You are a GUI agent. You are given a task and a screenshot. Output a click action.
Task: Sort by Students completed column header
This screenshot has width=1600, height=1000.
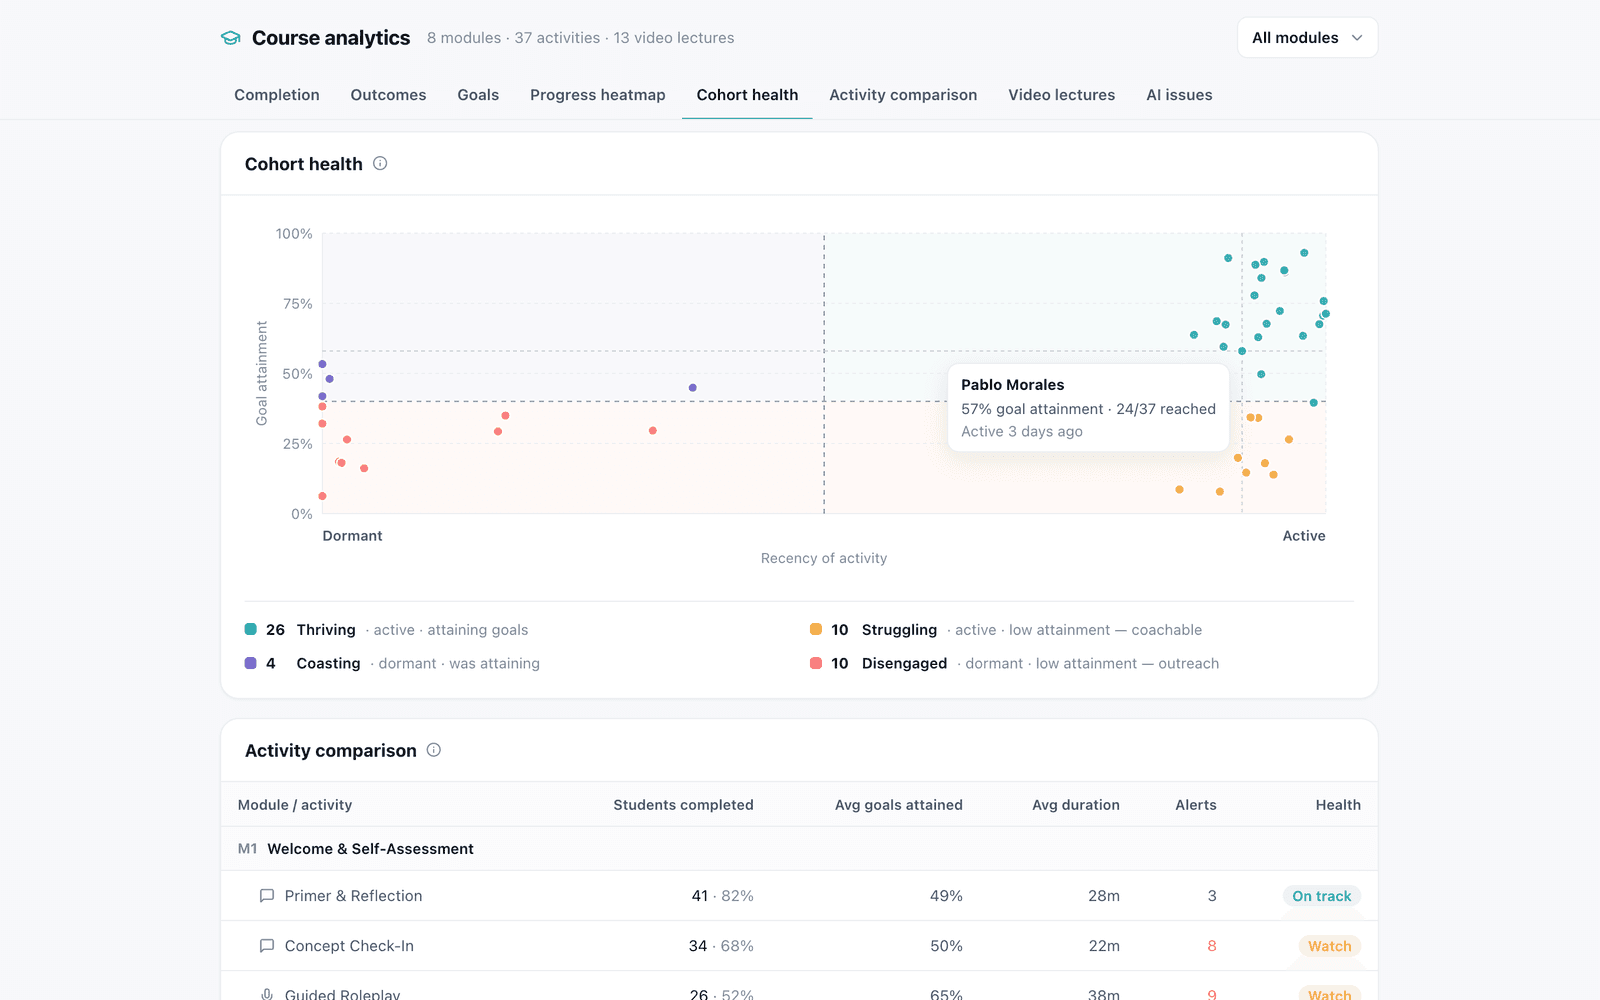pos(683,805)
